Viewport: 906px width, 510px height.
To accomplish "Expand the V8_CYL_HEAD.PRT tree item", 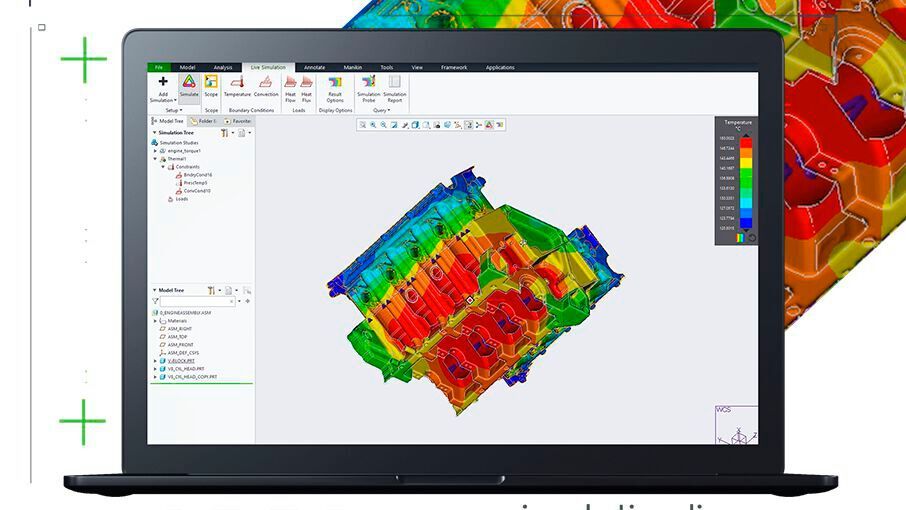I will (x=155, y=369).
